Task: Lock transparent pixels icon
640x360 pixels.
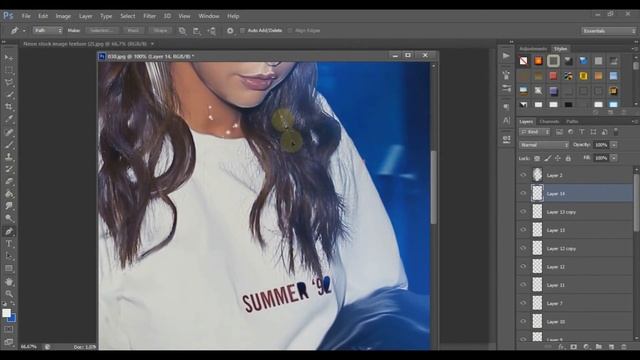Action: pos(537,158)
